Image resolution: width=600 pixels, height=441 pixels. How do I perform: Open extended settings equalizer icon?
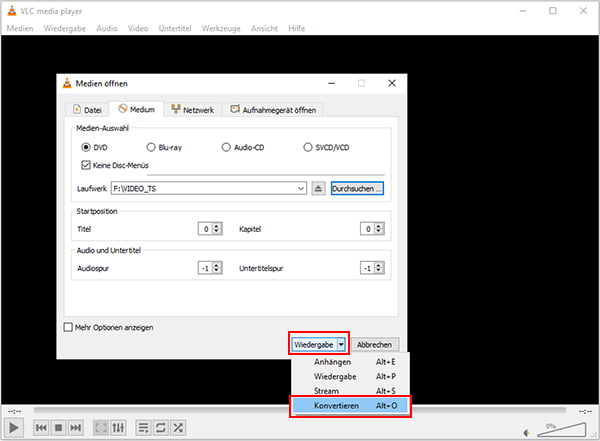click(118, 428)
